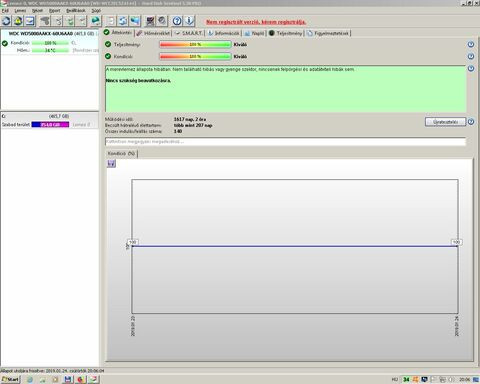This screenshot has width=480, height=384.
Task: Click the help icon next to green status text
Action: 471,68
